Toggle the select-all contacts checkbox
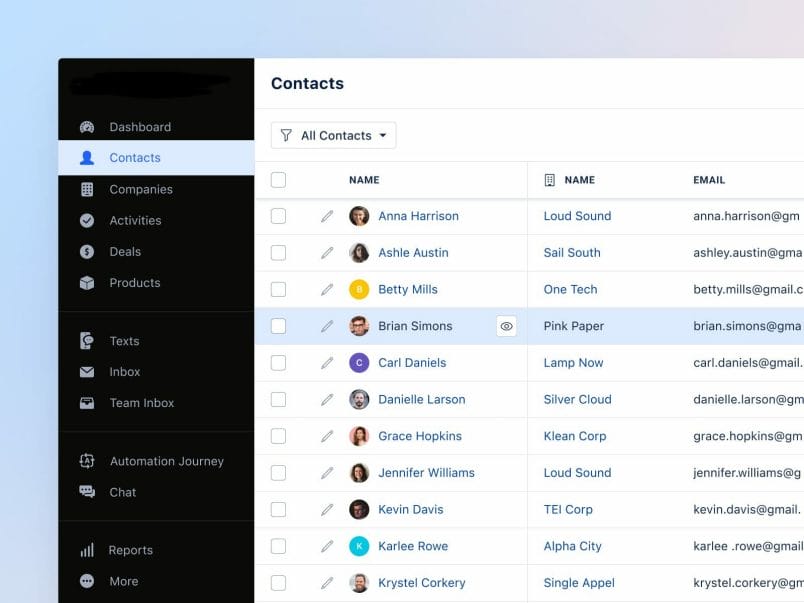This screenshot has width=804, height=603. [278, 180]
